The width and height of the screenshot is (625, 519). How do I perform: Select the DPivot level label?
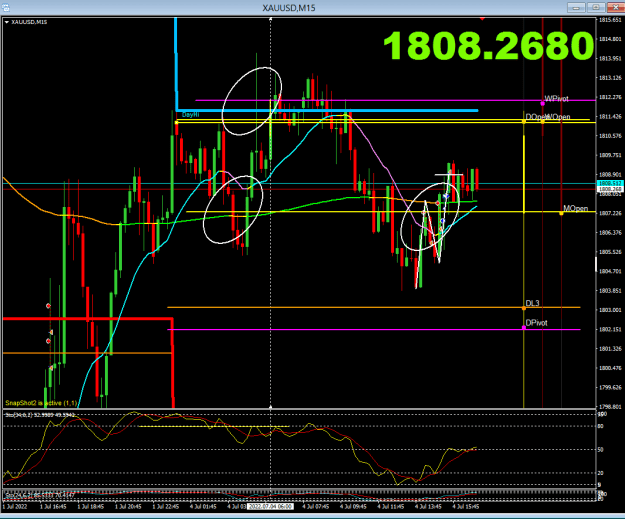[x=536, y=323]
